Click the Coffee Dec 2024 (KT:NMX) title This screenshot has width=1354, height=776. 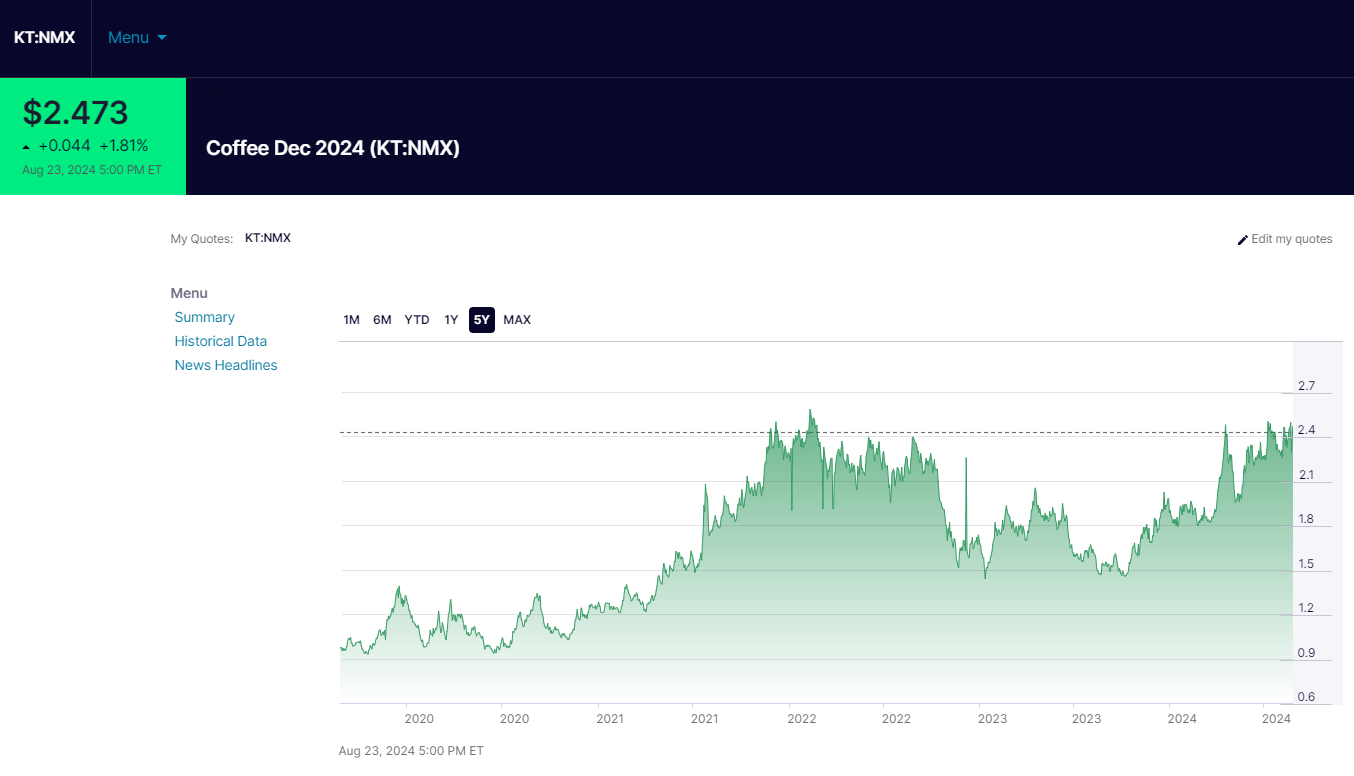point(332,148)
